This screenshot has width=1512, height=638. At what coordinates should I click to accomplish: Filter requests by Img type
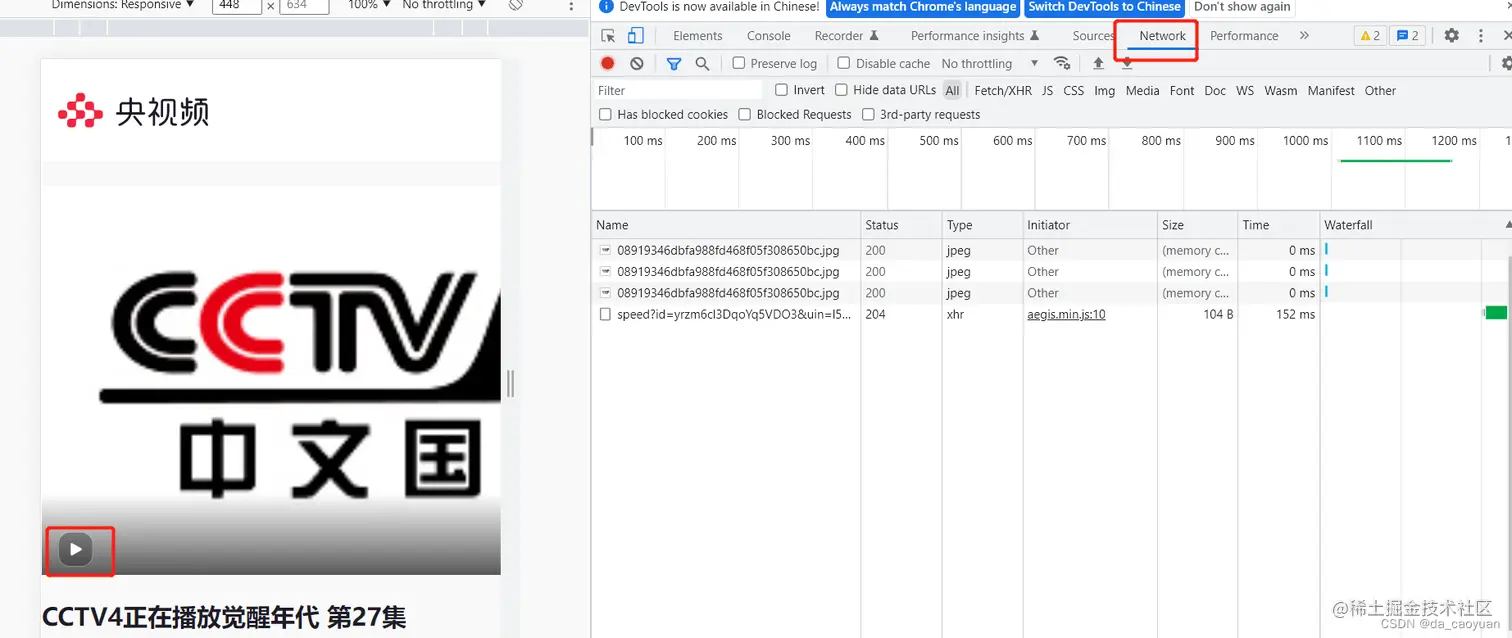(1104, 90)
